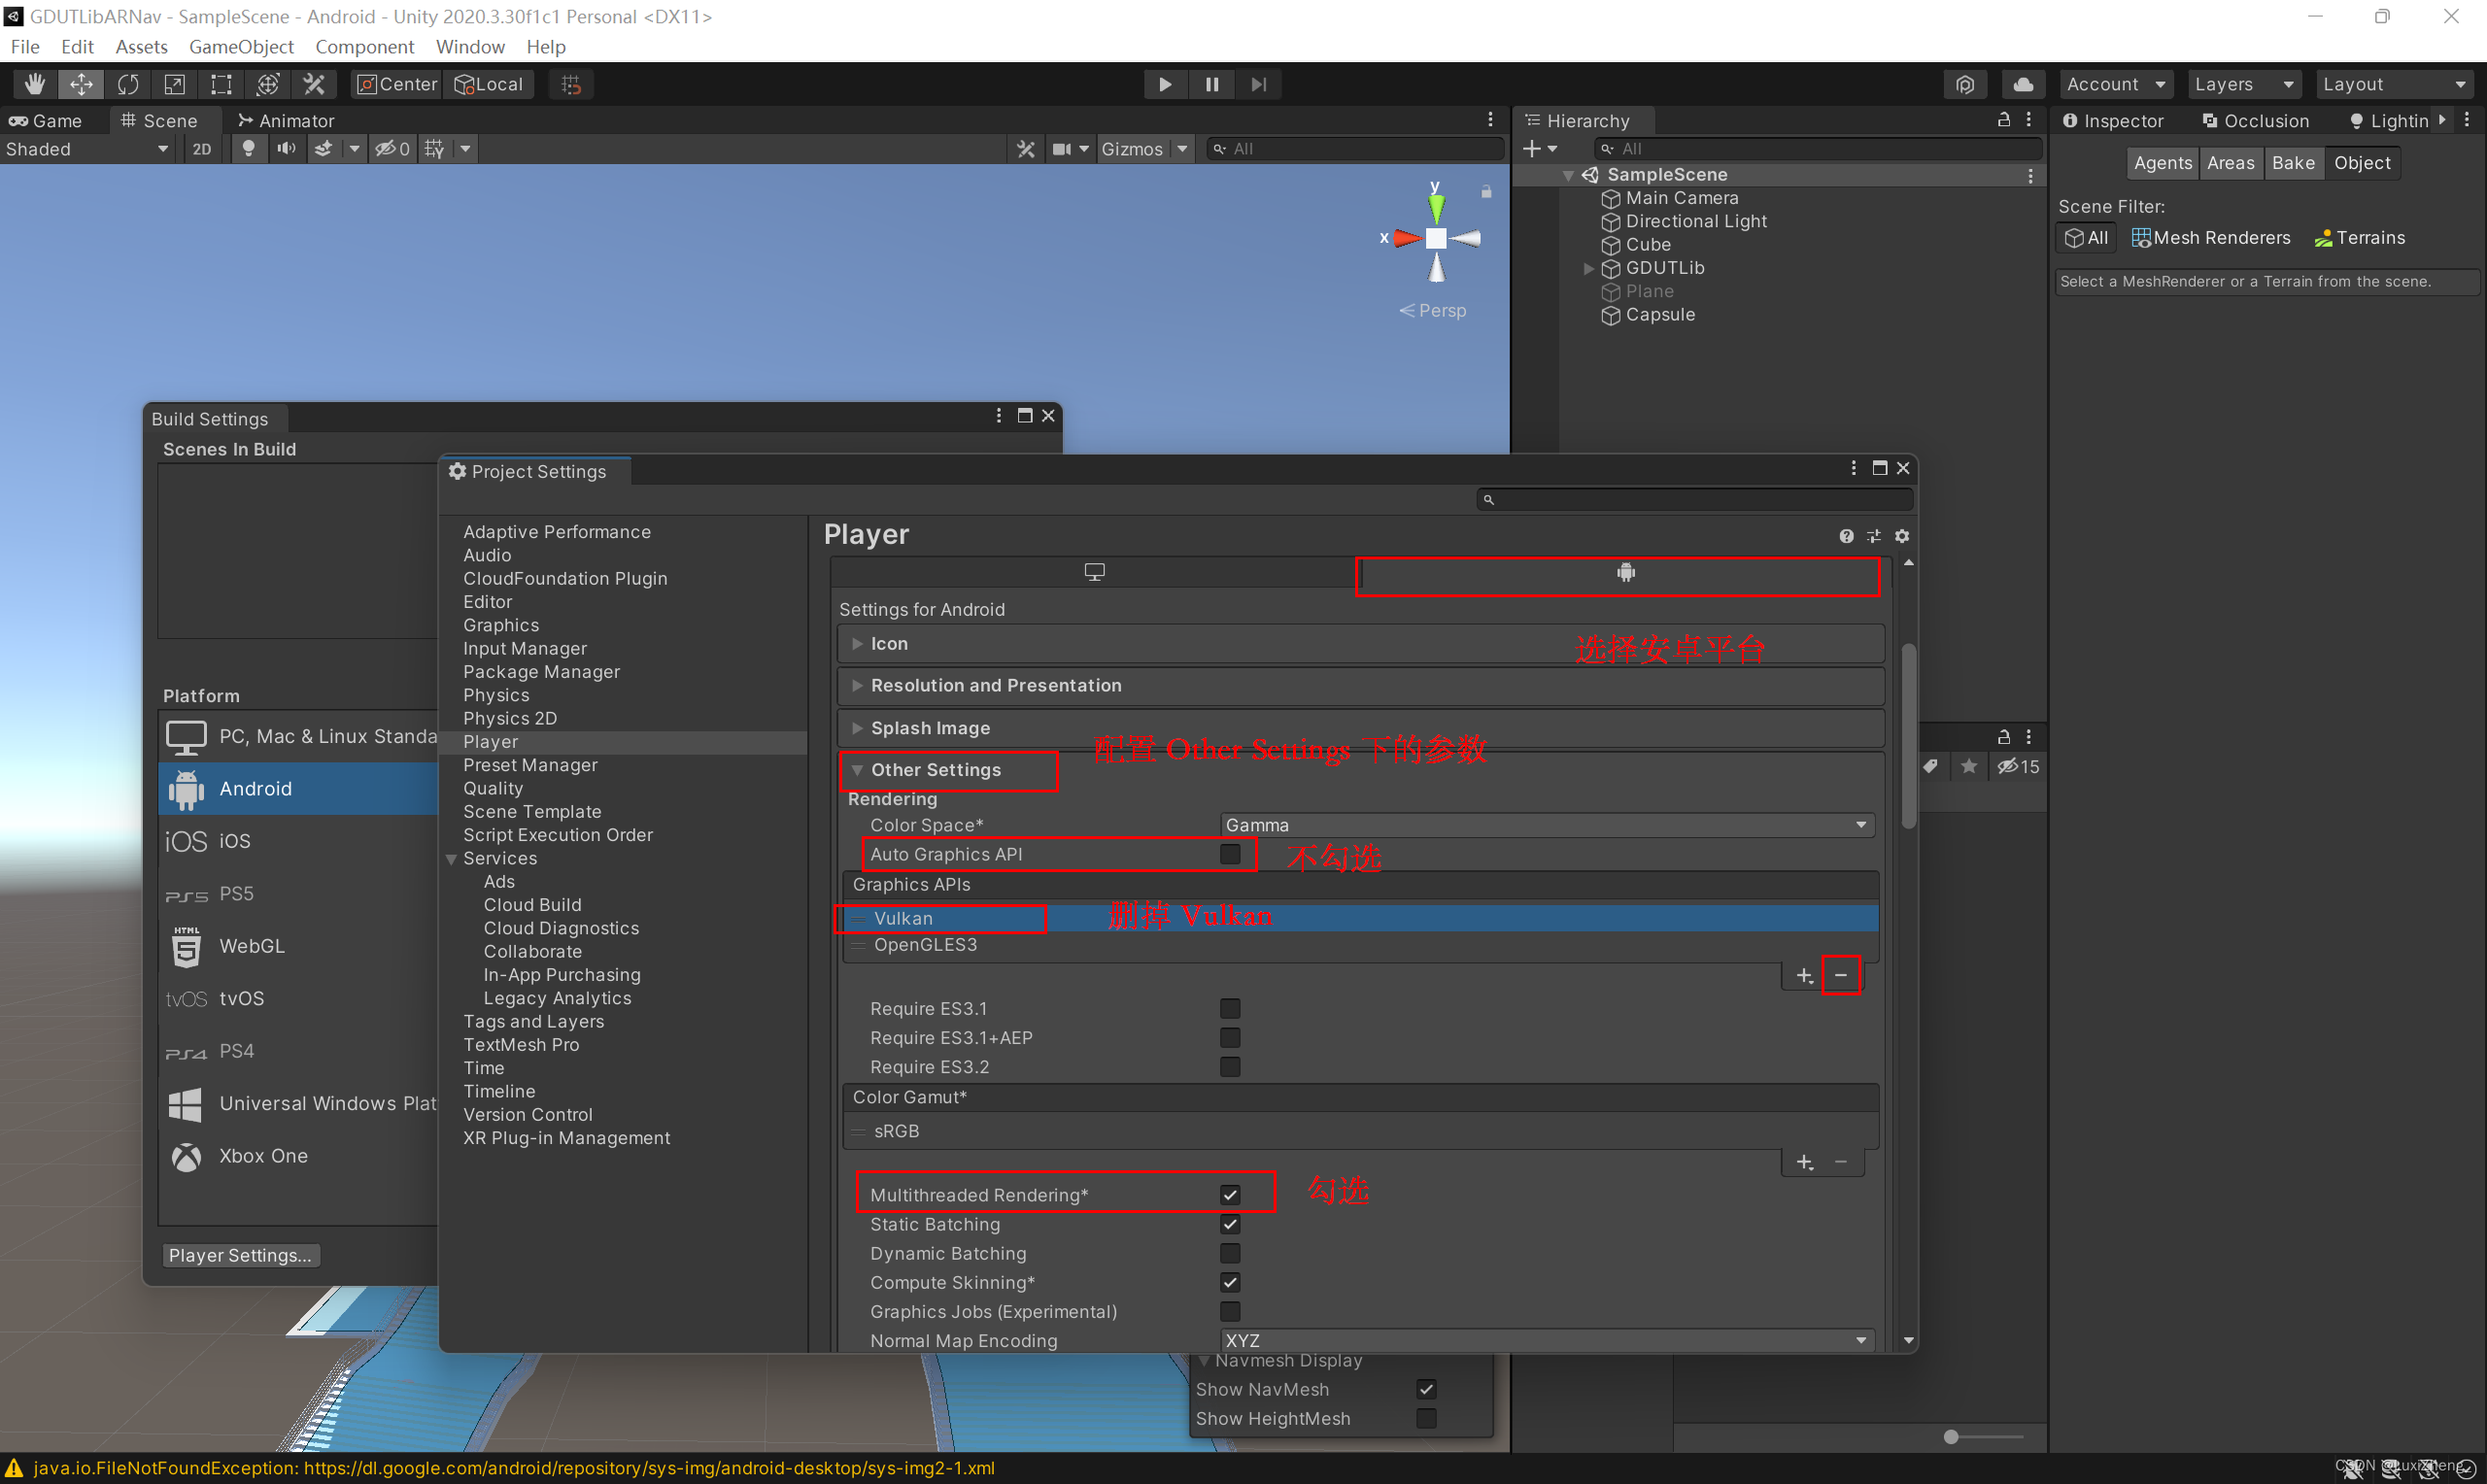Open Collab services icon

[1965, 84]
